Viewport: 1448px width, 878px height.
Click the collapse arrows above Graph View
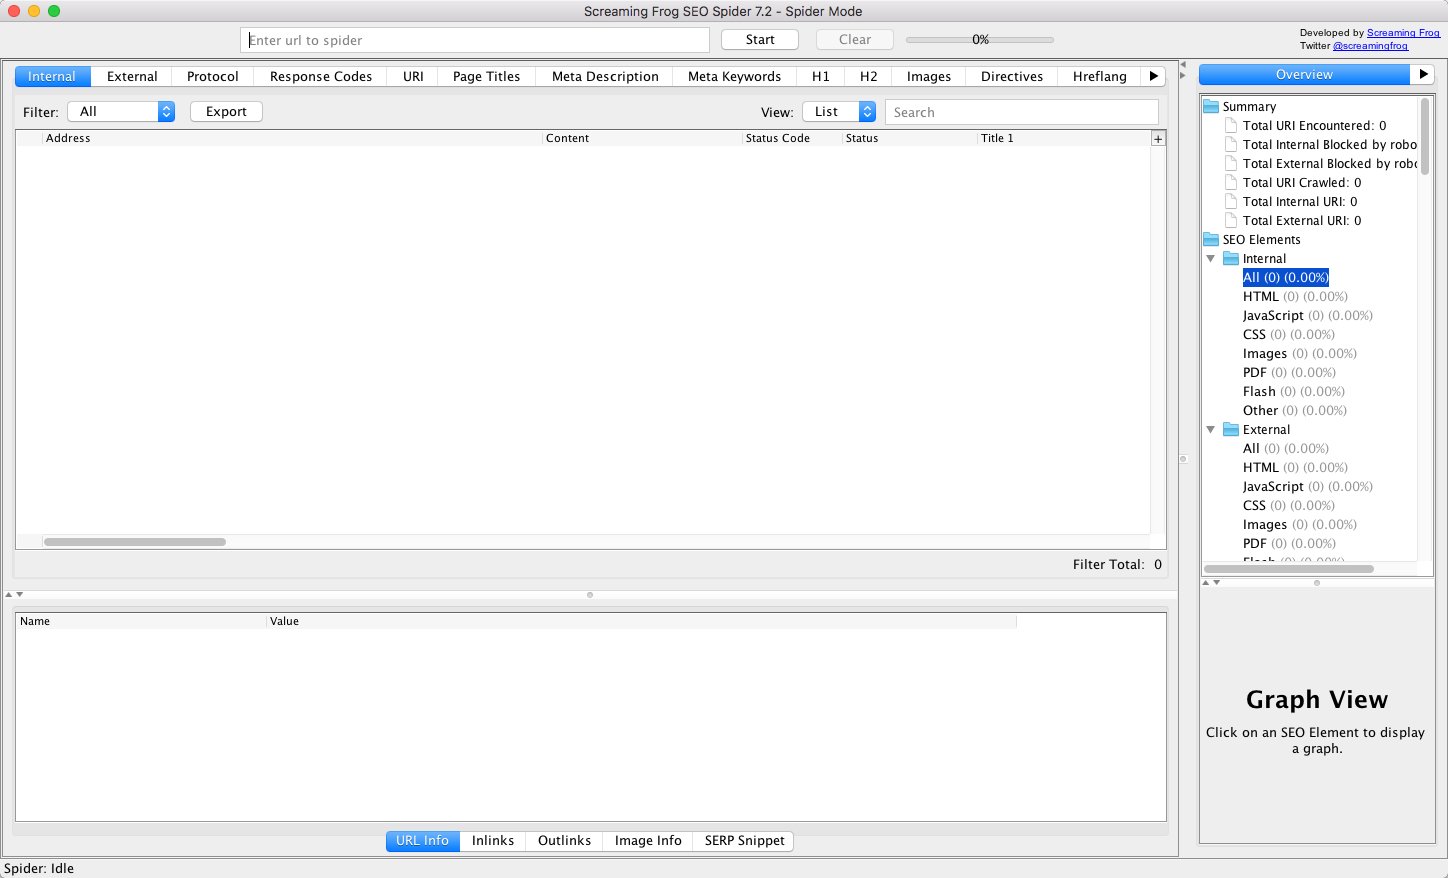pyautogui.click(x=1211, y=582)
